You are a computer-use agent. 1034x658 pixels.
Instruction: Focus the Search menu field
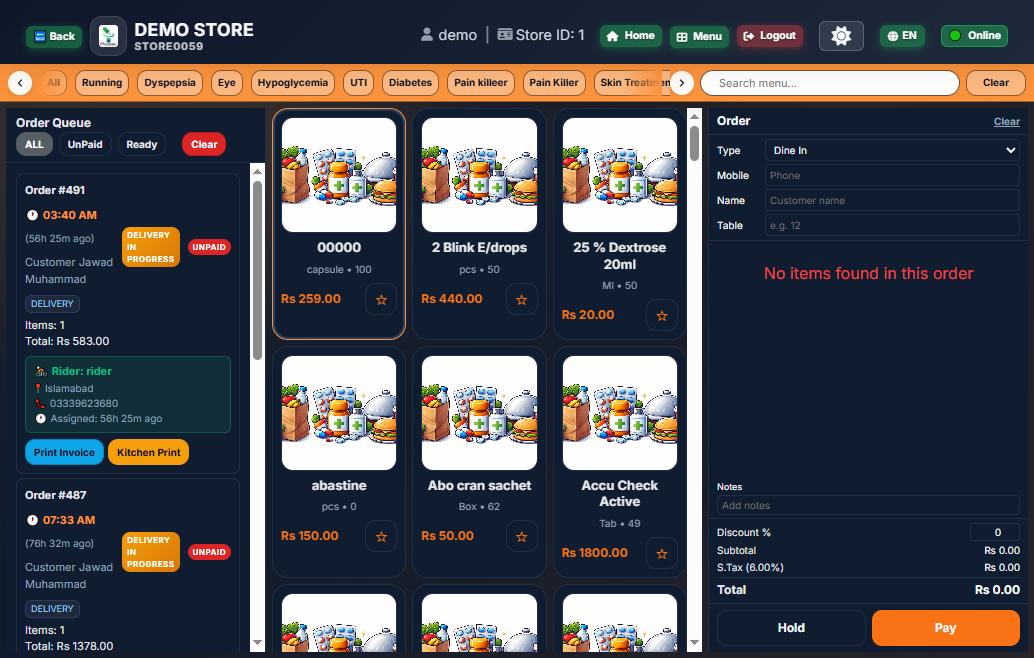pyautogui.click(x=830, y=83)
